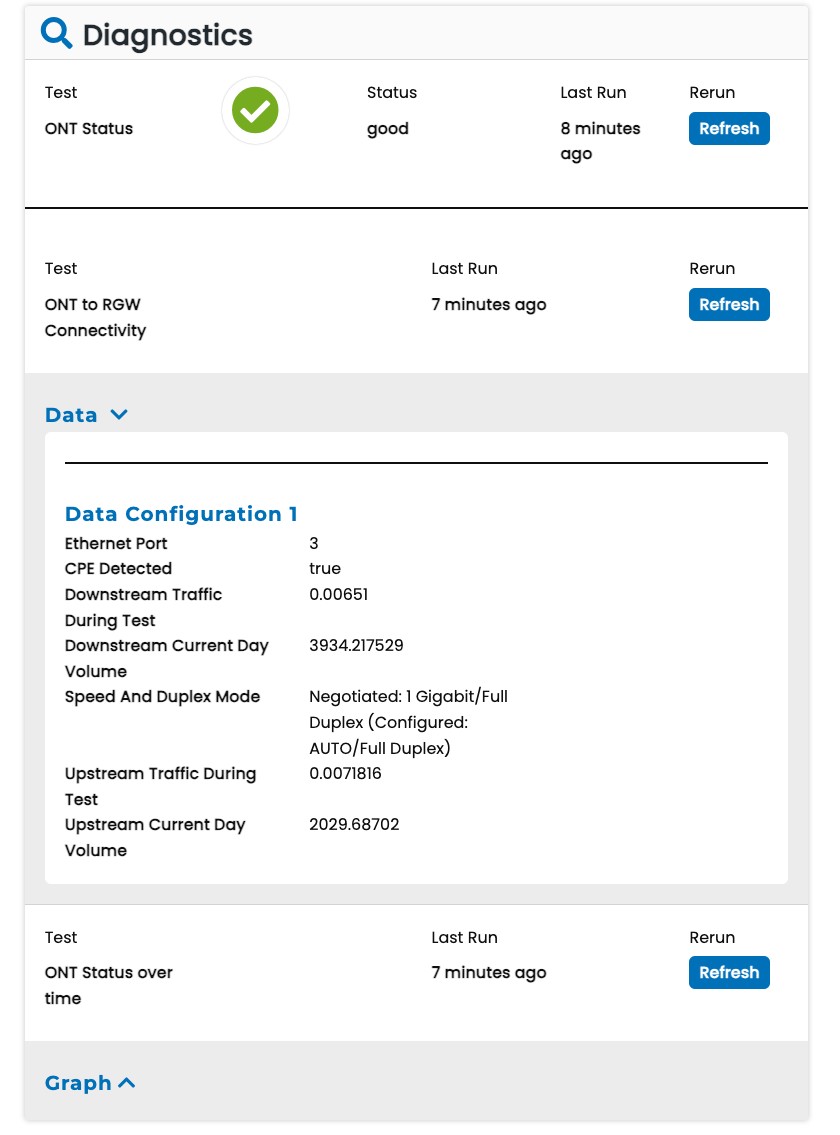Click the green checkmark ONT status icon
840x1135 pixels.
255,110
